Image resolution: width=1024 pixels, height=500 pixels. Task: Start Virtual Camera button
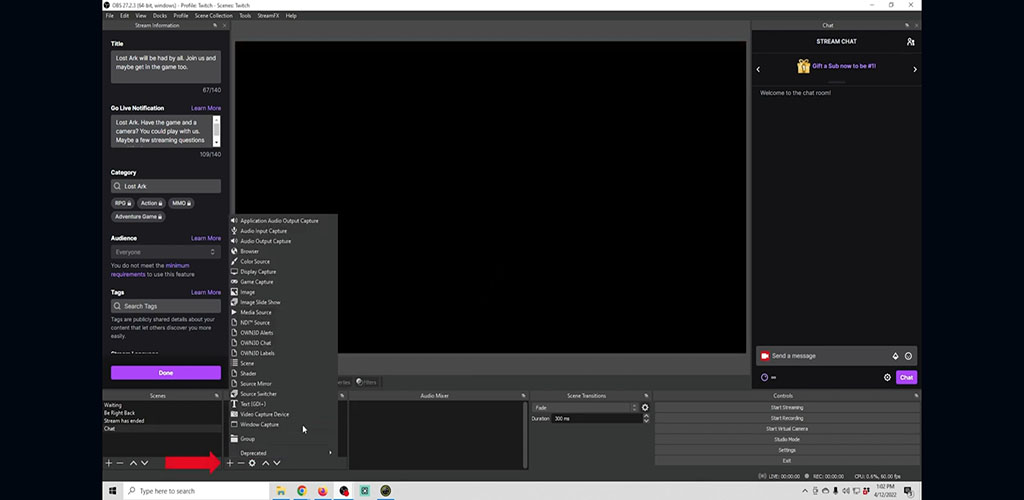[x=787, y=429]
